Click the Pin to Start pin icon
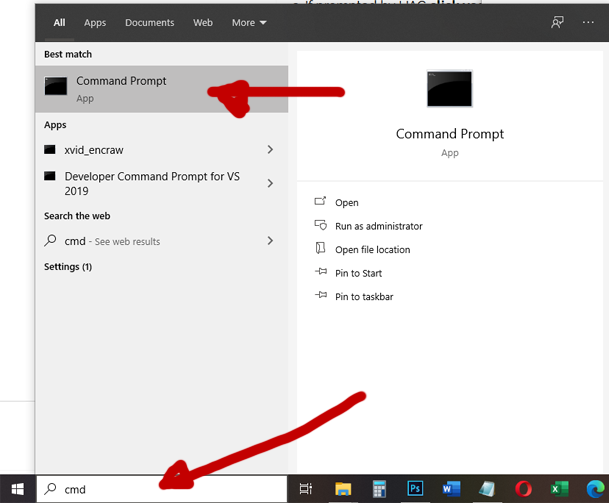609x503 pixels. (x=320, y=271)
